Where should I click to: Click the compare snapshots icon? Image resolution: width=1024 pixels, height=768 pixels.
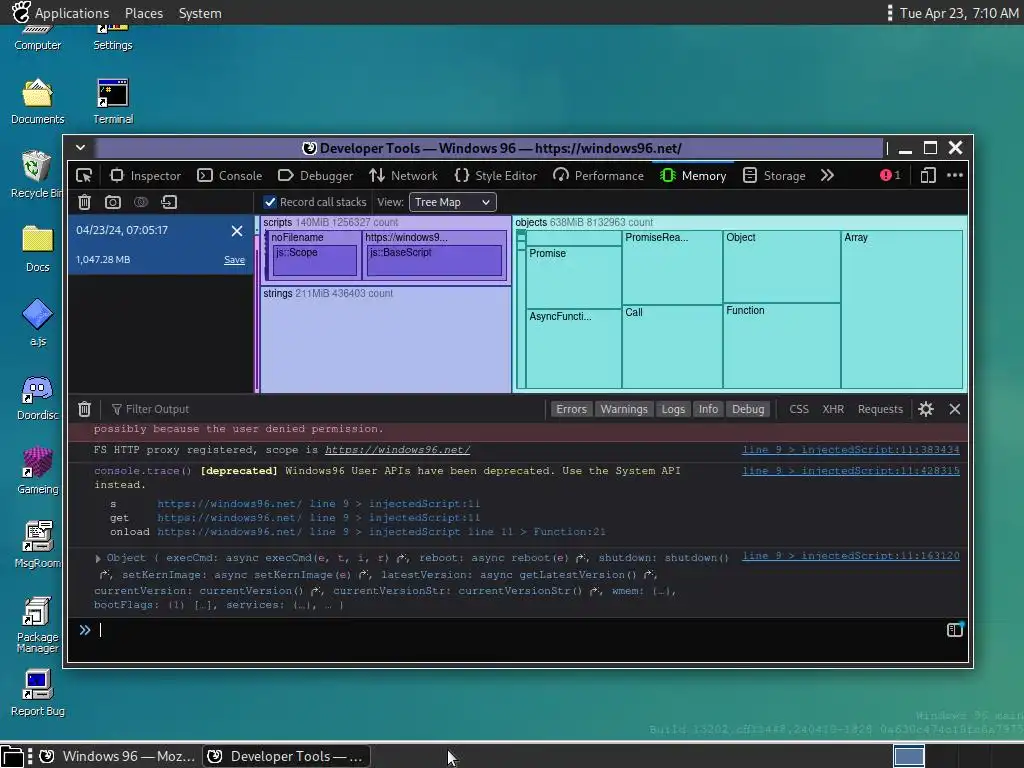click(140, 202)
